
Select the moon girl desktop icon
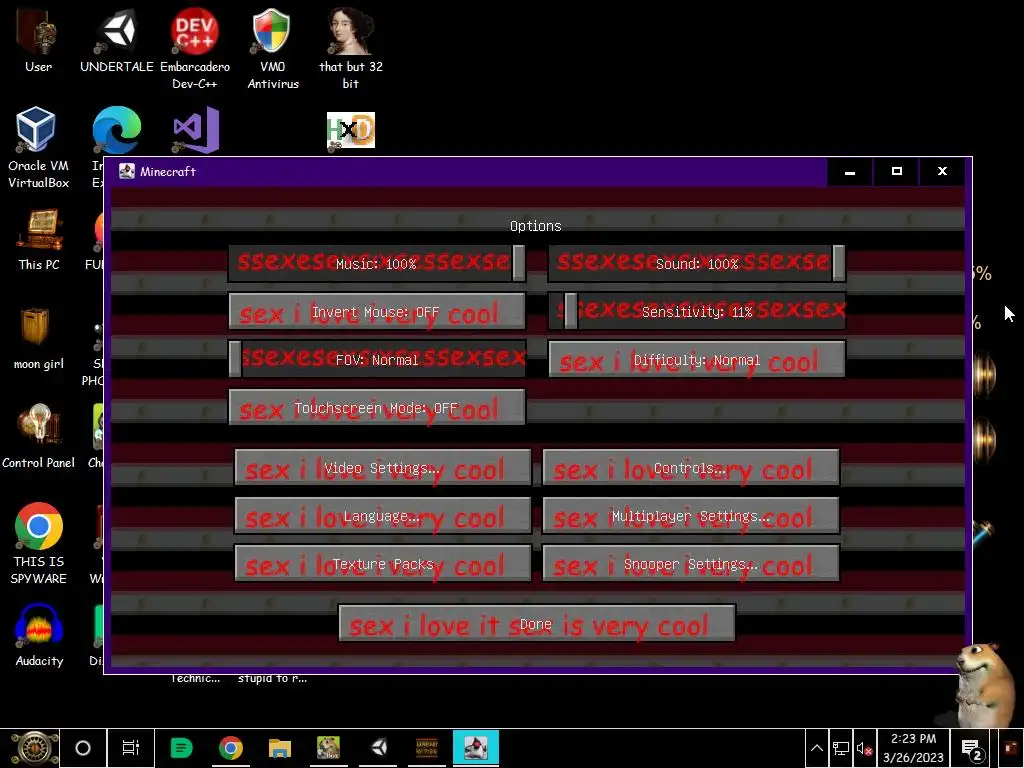[x=39, y=338]
